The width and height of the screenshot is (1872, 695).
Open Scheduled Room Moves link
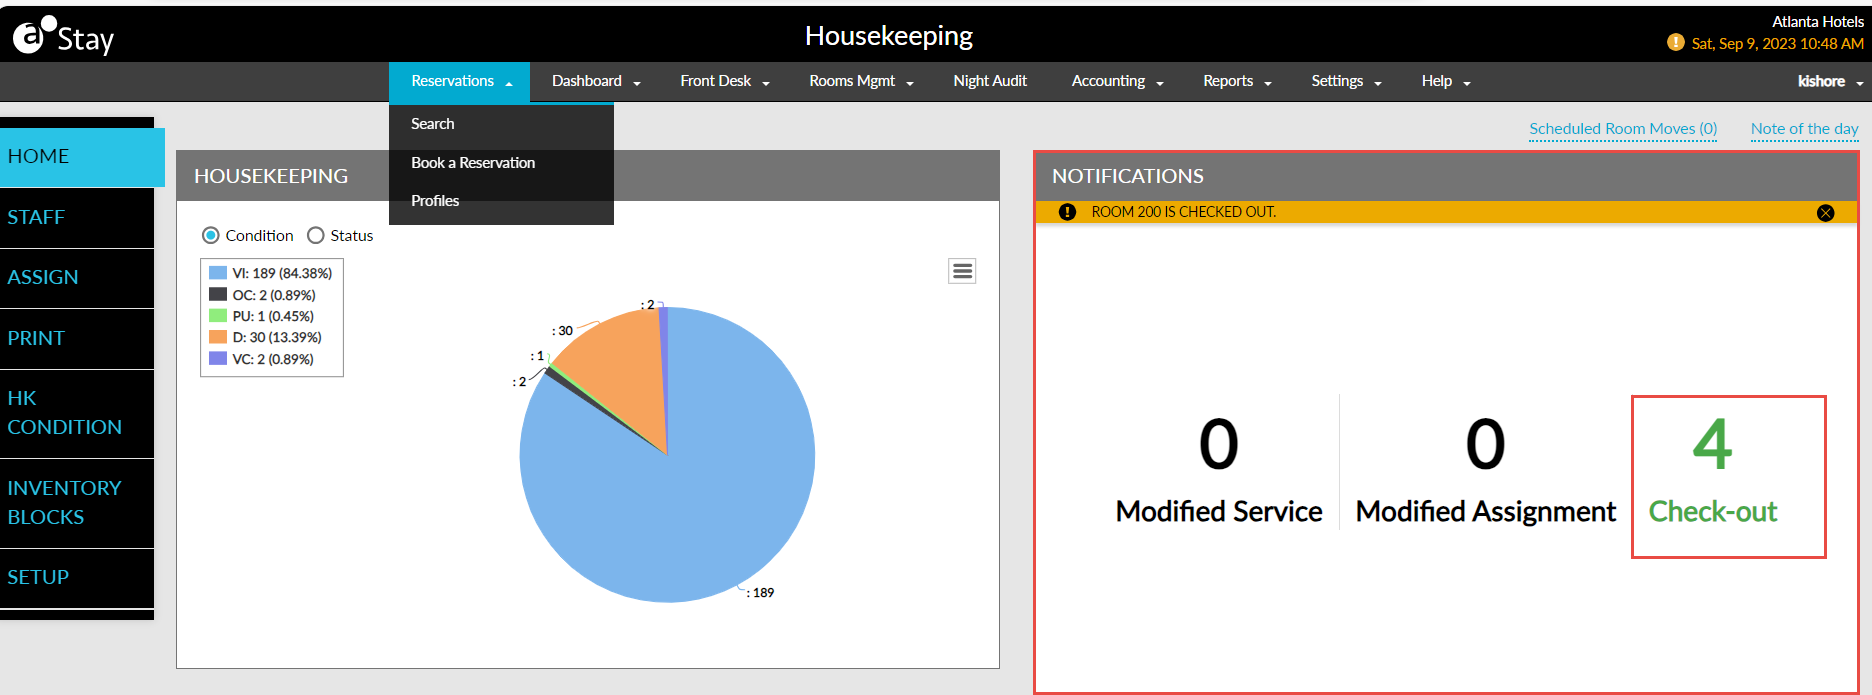coord(1622,129)
